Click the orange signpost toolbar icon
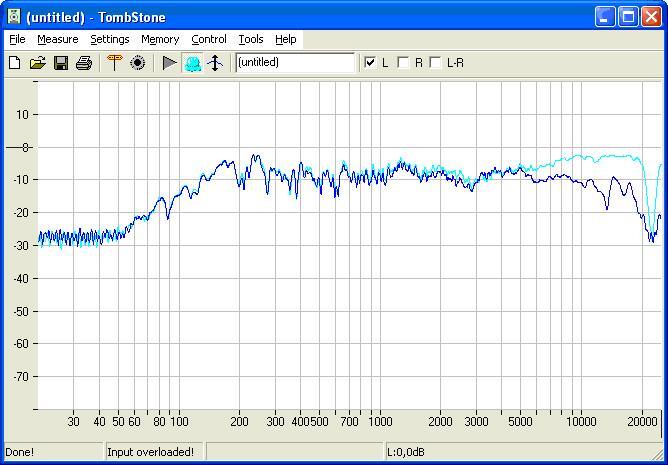The image size is (668, 465). [114, 63]
